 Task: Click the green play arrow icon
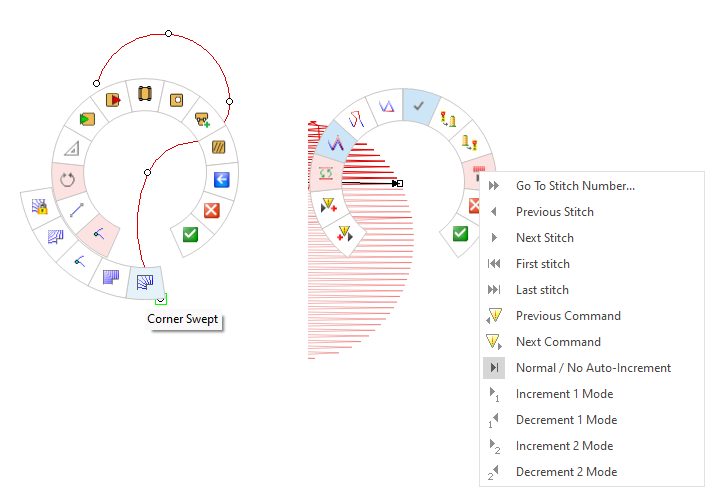(87, 120)
